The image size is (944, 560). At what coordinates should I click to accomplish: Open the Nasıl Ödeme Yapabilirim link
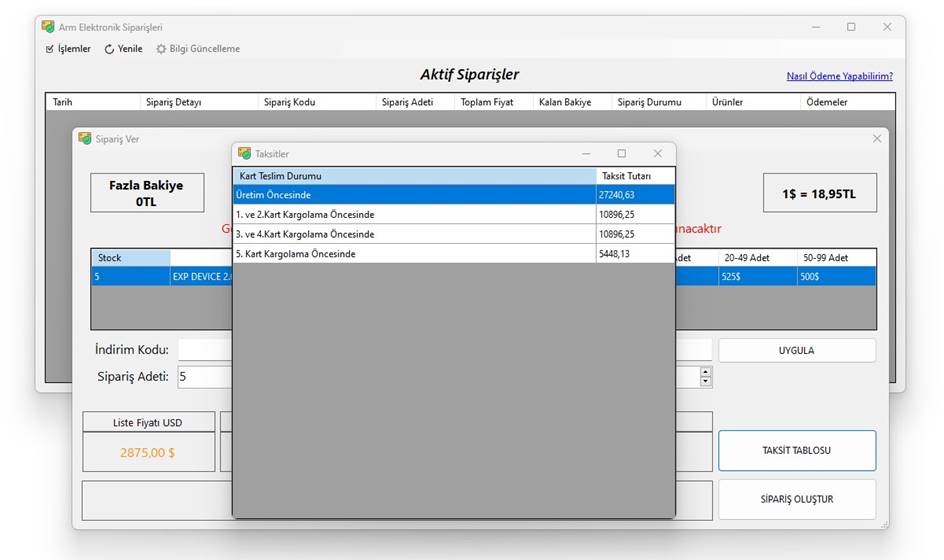839,76
